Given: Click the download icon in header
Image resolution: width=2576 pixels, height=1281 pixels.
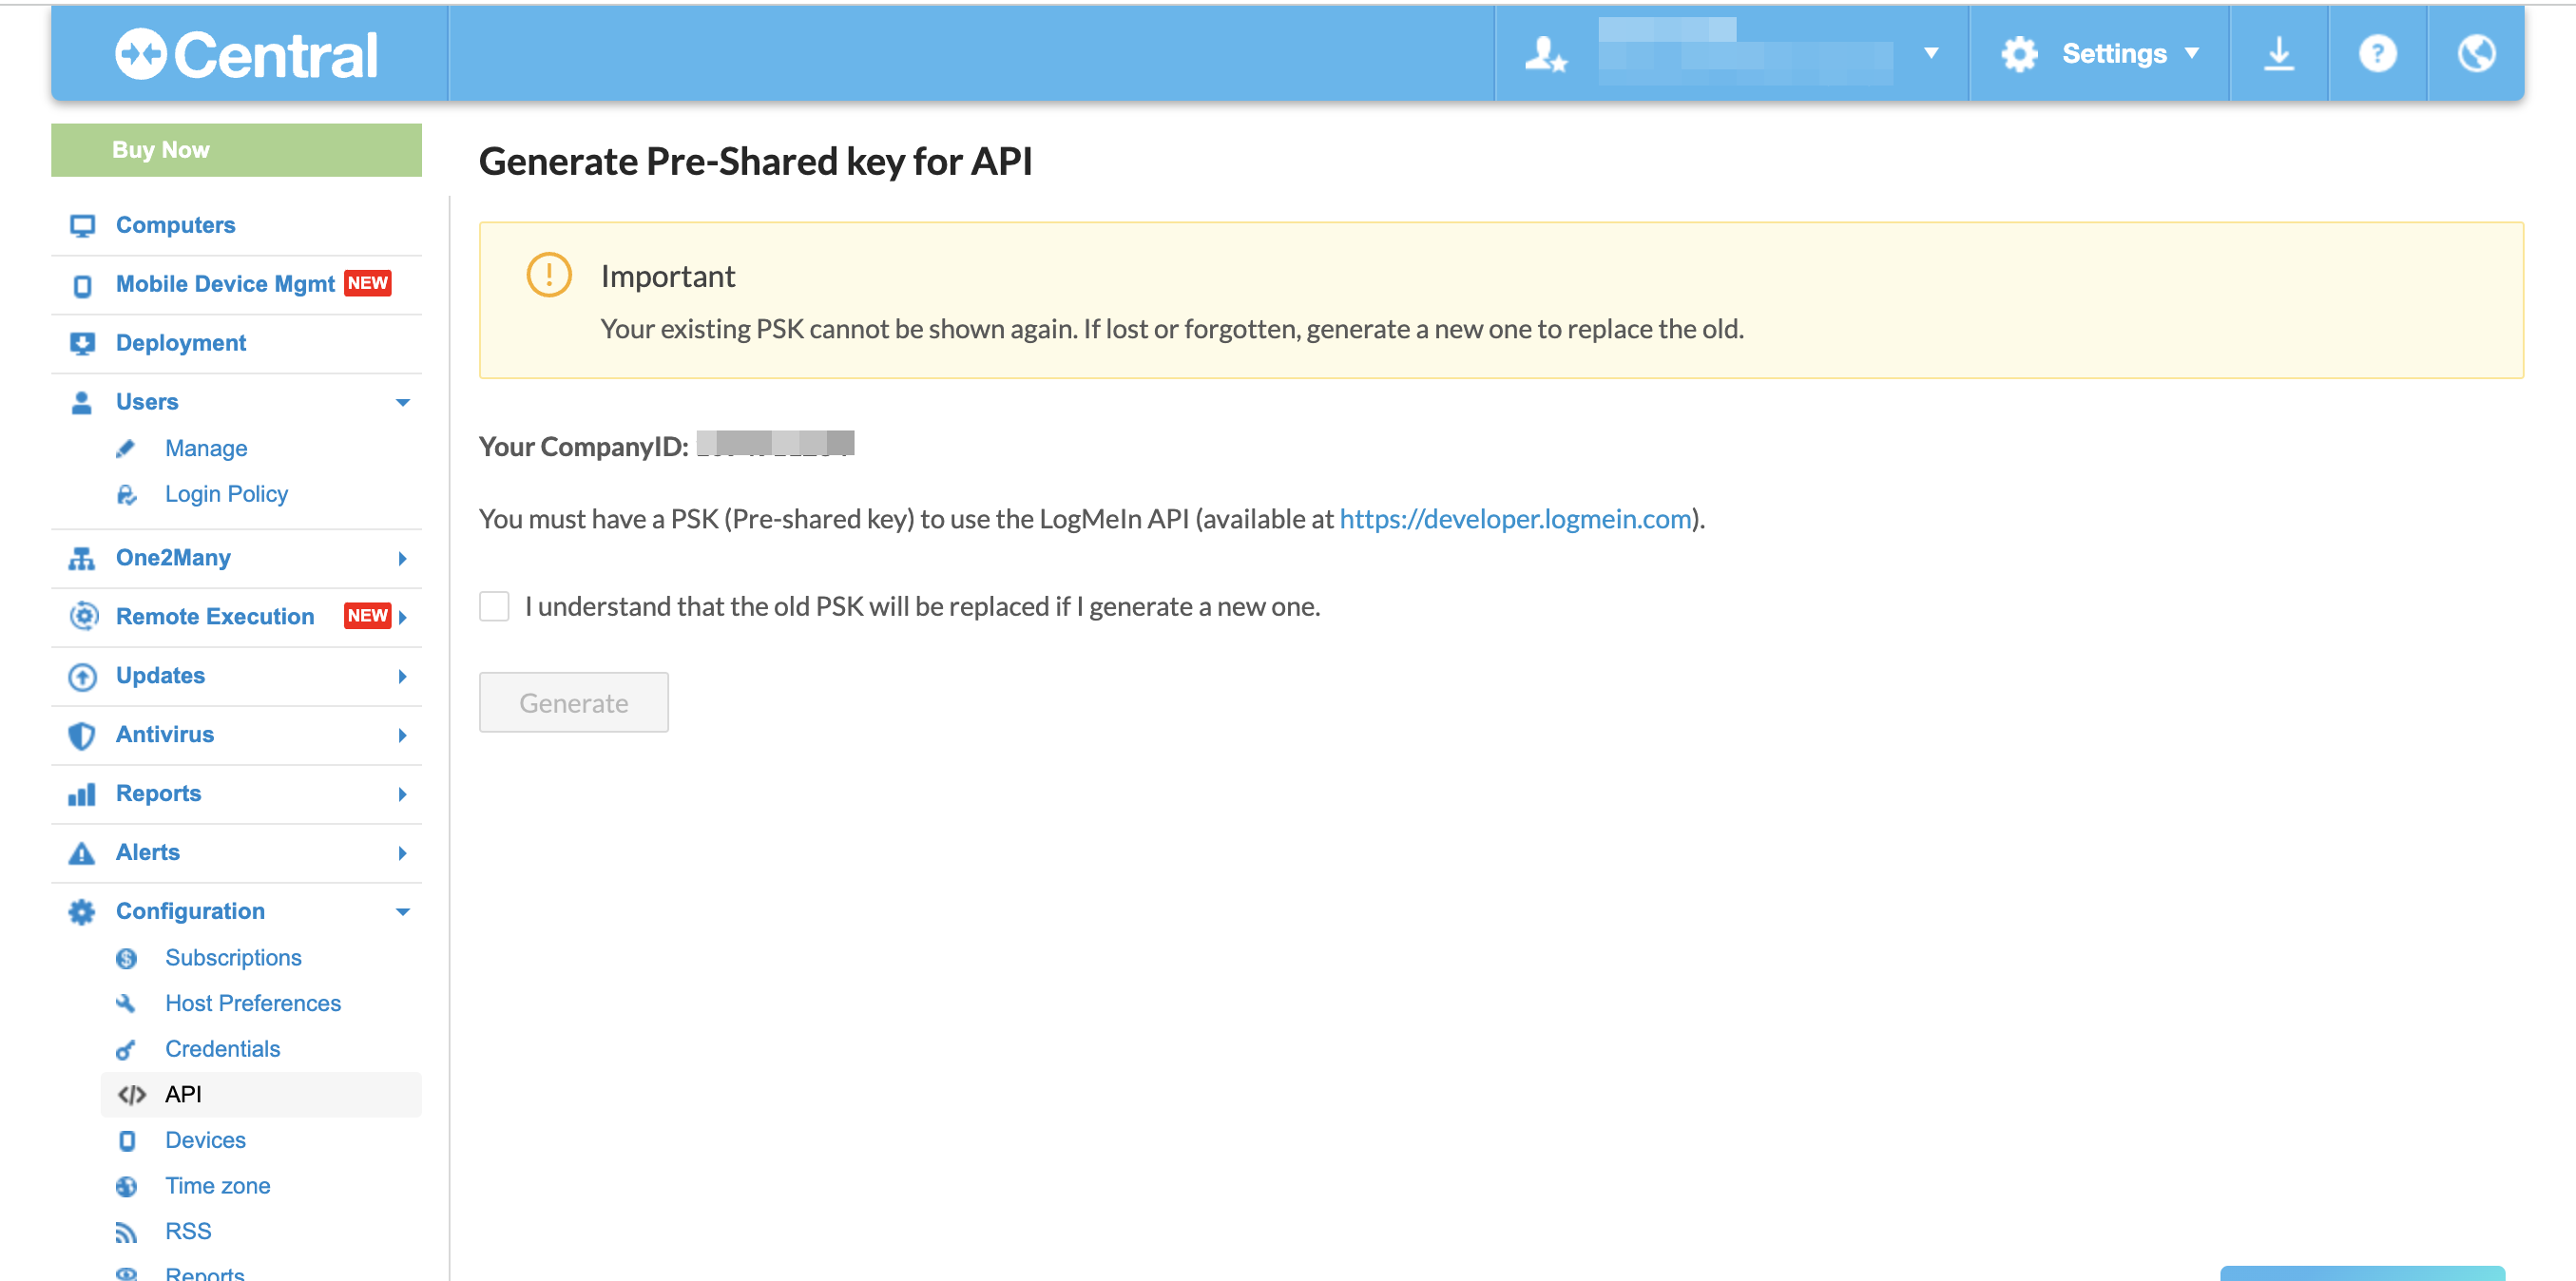Looking at the screenshot, I should click(2278, 53).
